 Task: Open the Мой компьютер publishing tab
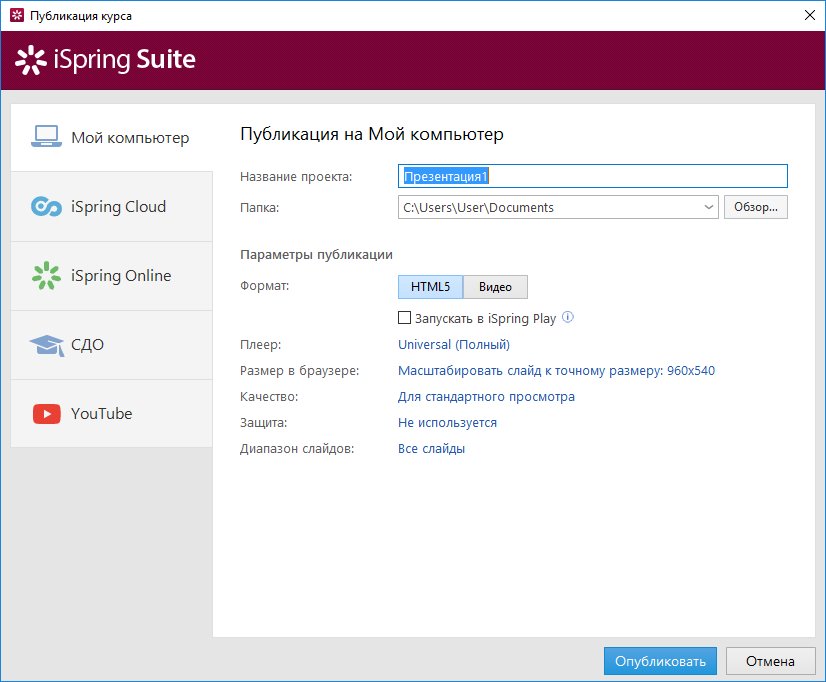pyautogui.click(x=112, y=137)
